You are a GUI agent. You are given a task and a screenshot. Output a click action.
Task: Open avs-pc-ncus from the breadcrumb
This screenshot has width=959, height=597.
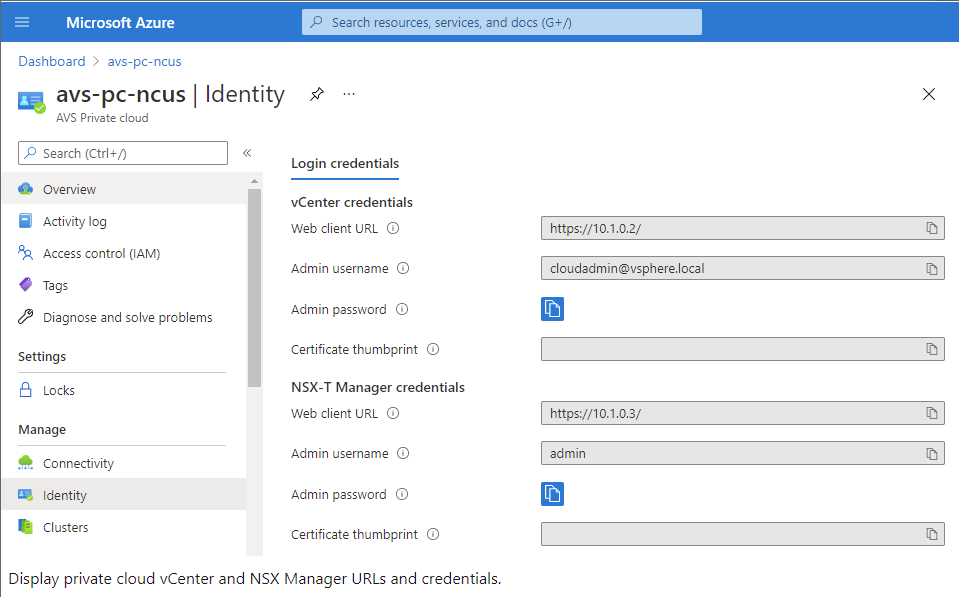pos(144,61)
